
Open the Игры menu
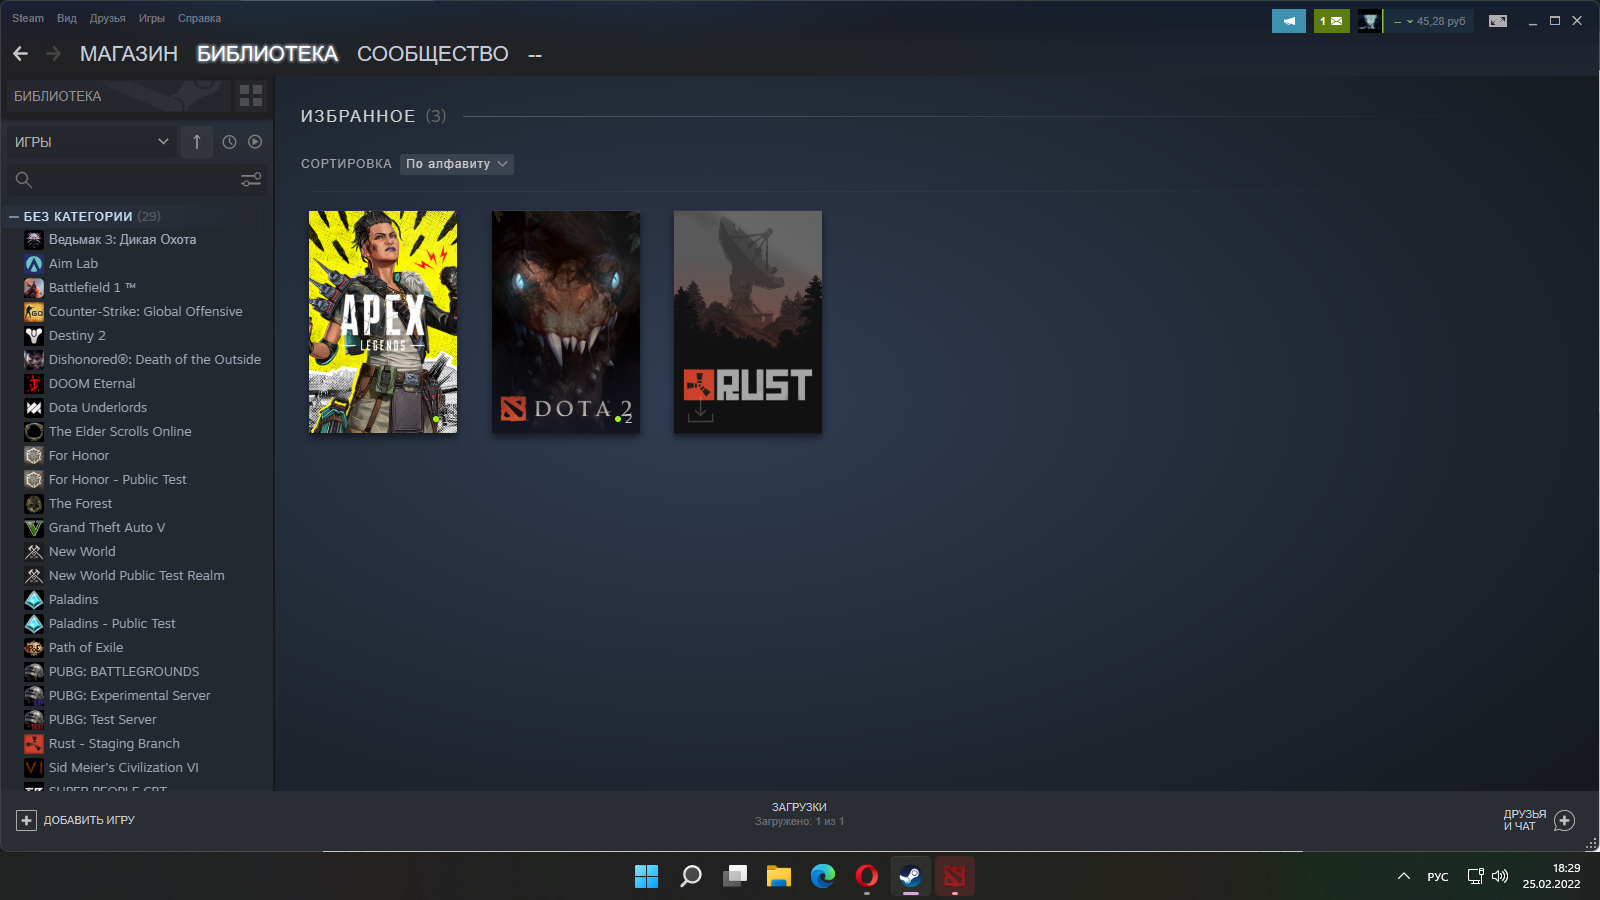click(152, 18)
